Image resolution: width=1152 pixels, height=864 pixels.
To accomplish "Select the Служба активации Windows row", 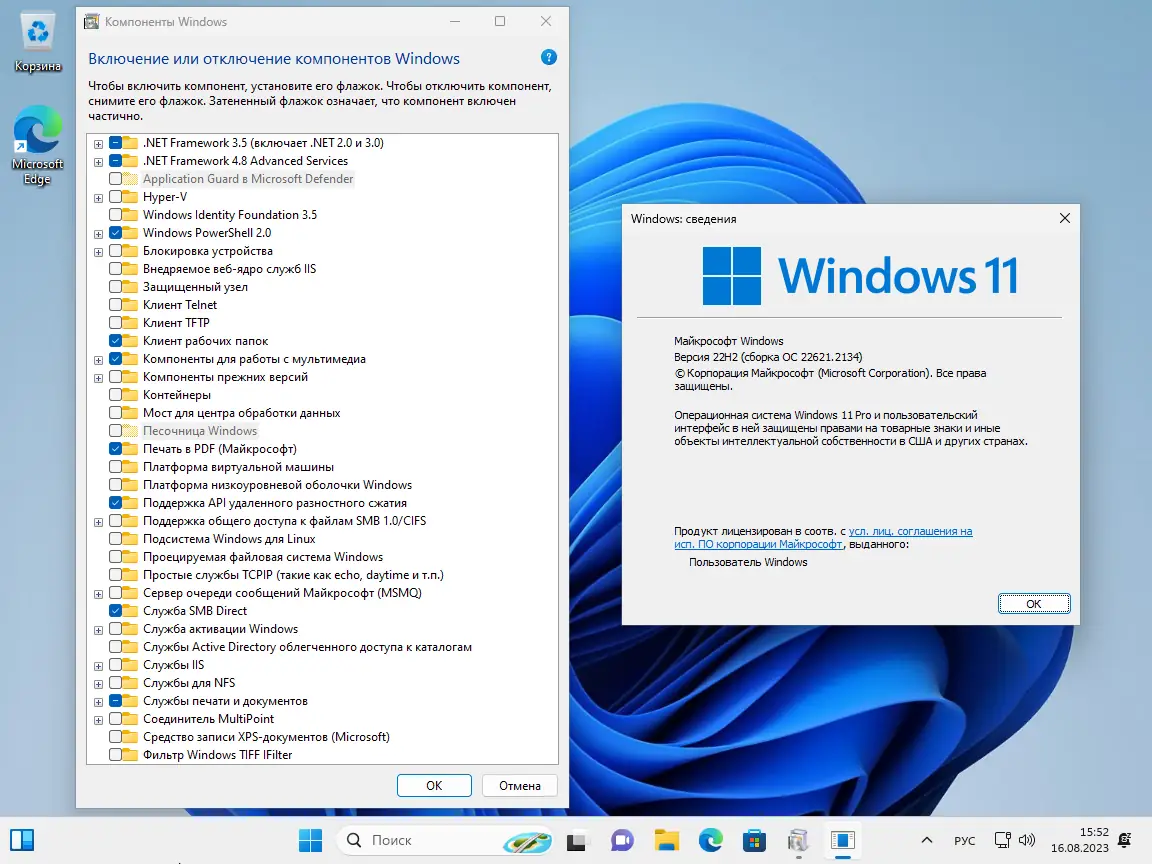I will click(220, 629).
